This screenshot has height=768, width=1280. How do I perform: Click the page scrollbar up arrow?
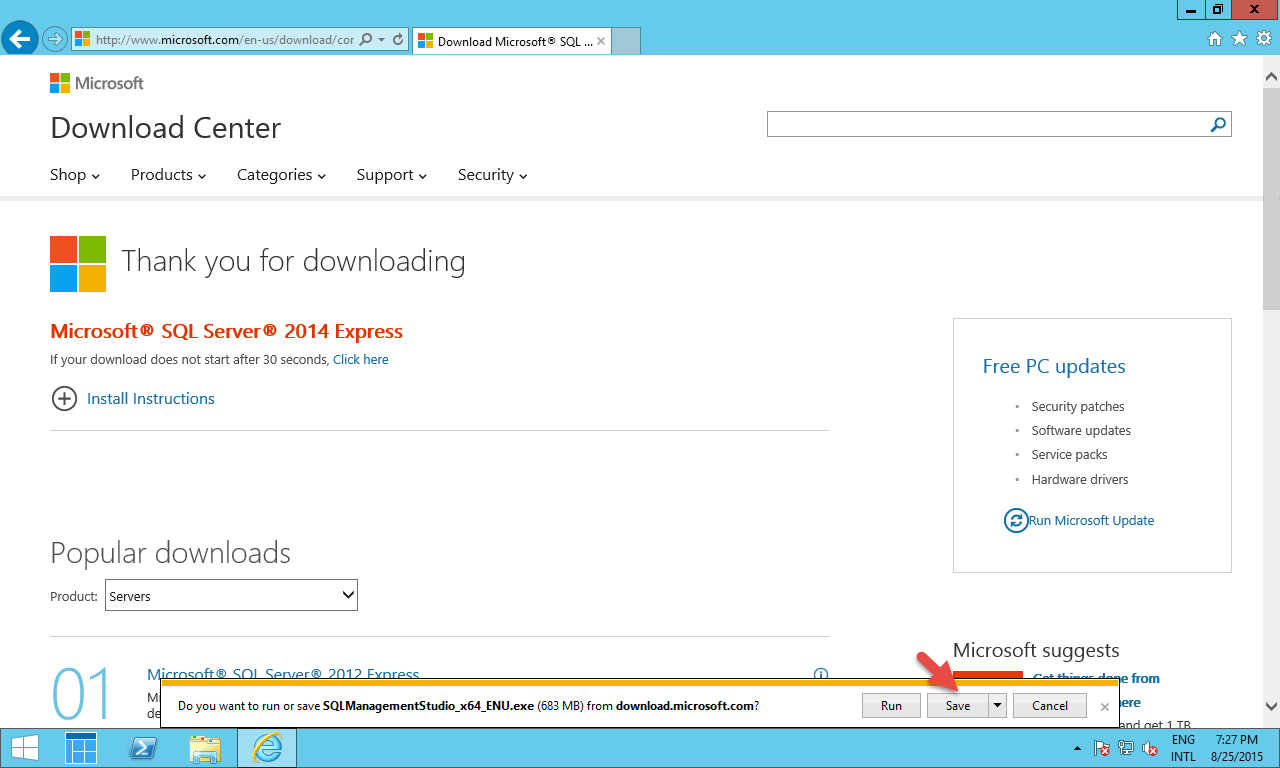(1272, 77)
